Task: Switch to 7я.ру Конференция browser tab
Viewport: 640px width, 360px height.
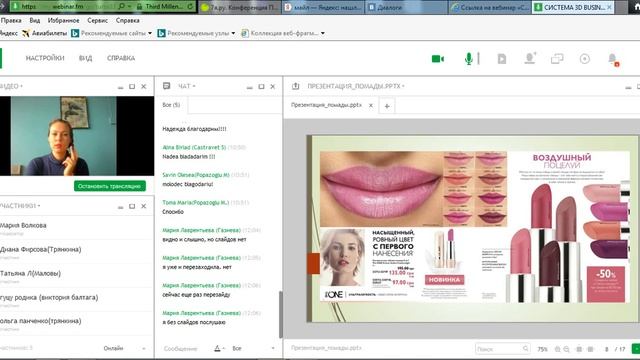Action: click(240, 7)
